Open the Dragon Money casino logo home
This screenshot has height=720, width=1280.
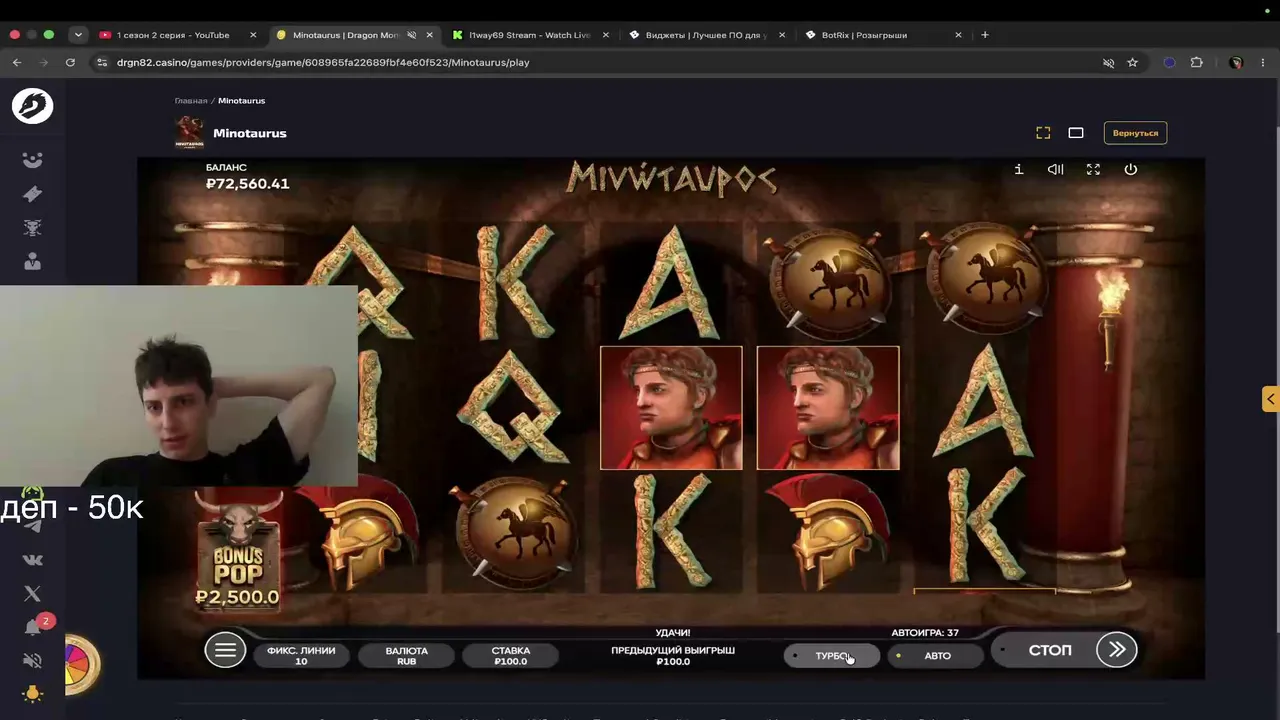click(32, 106)
